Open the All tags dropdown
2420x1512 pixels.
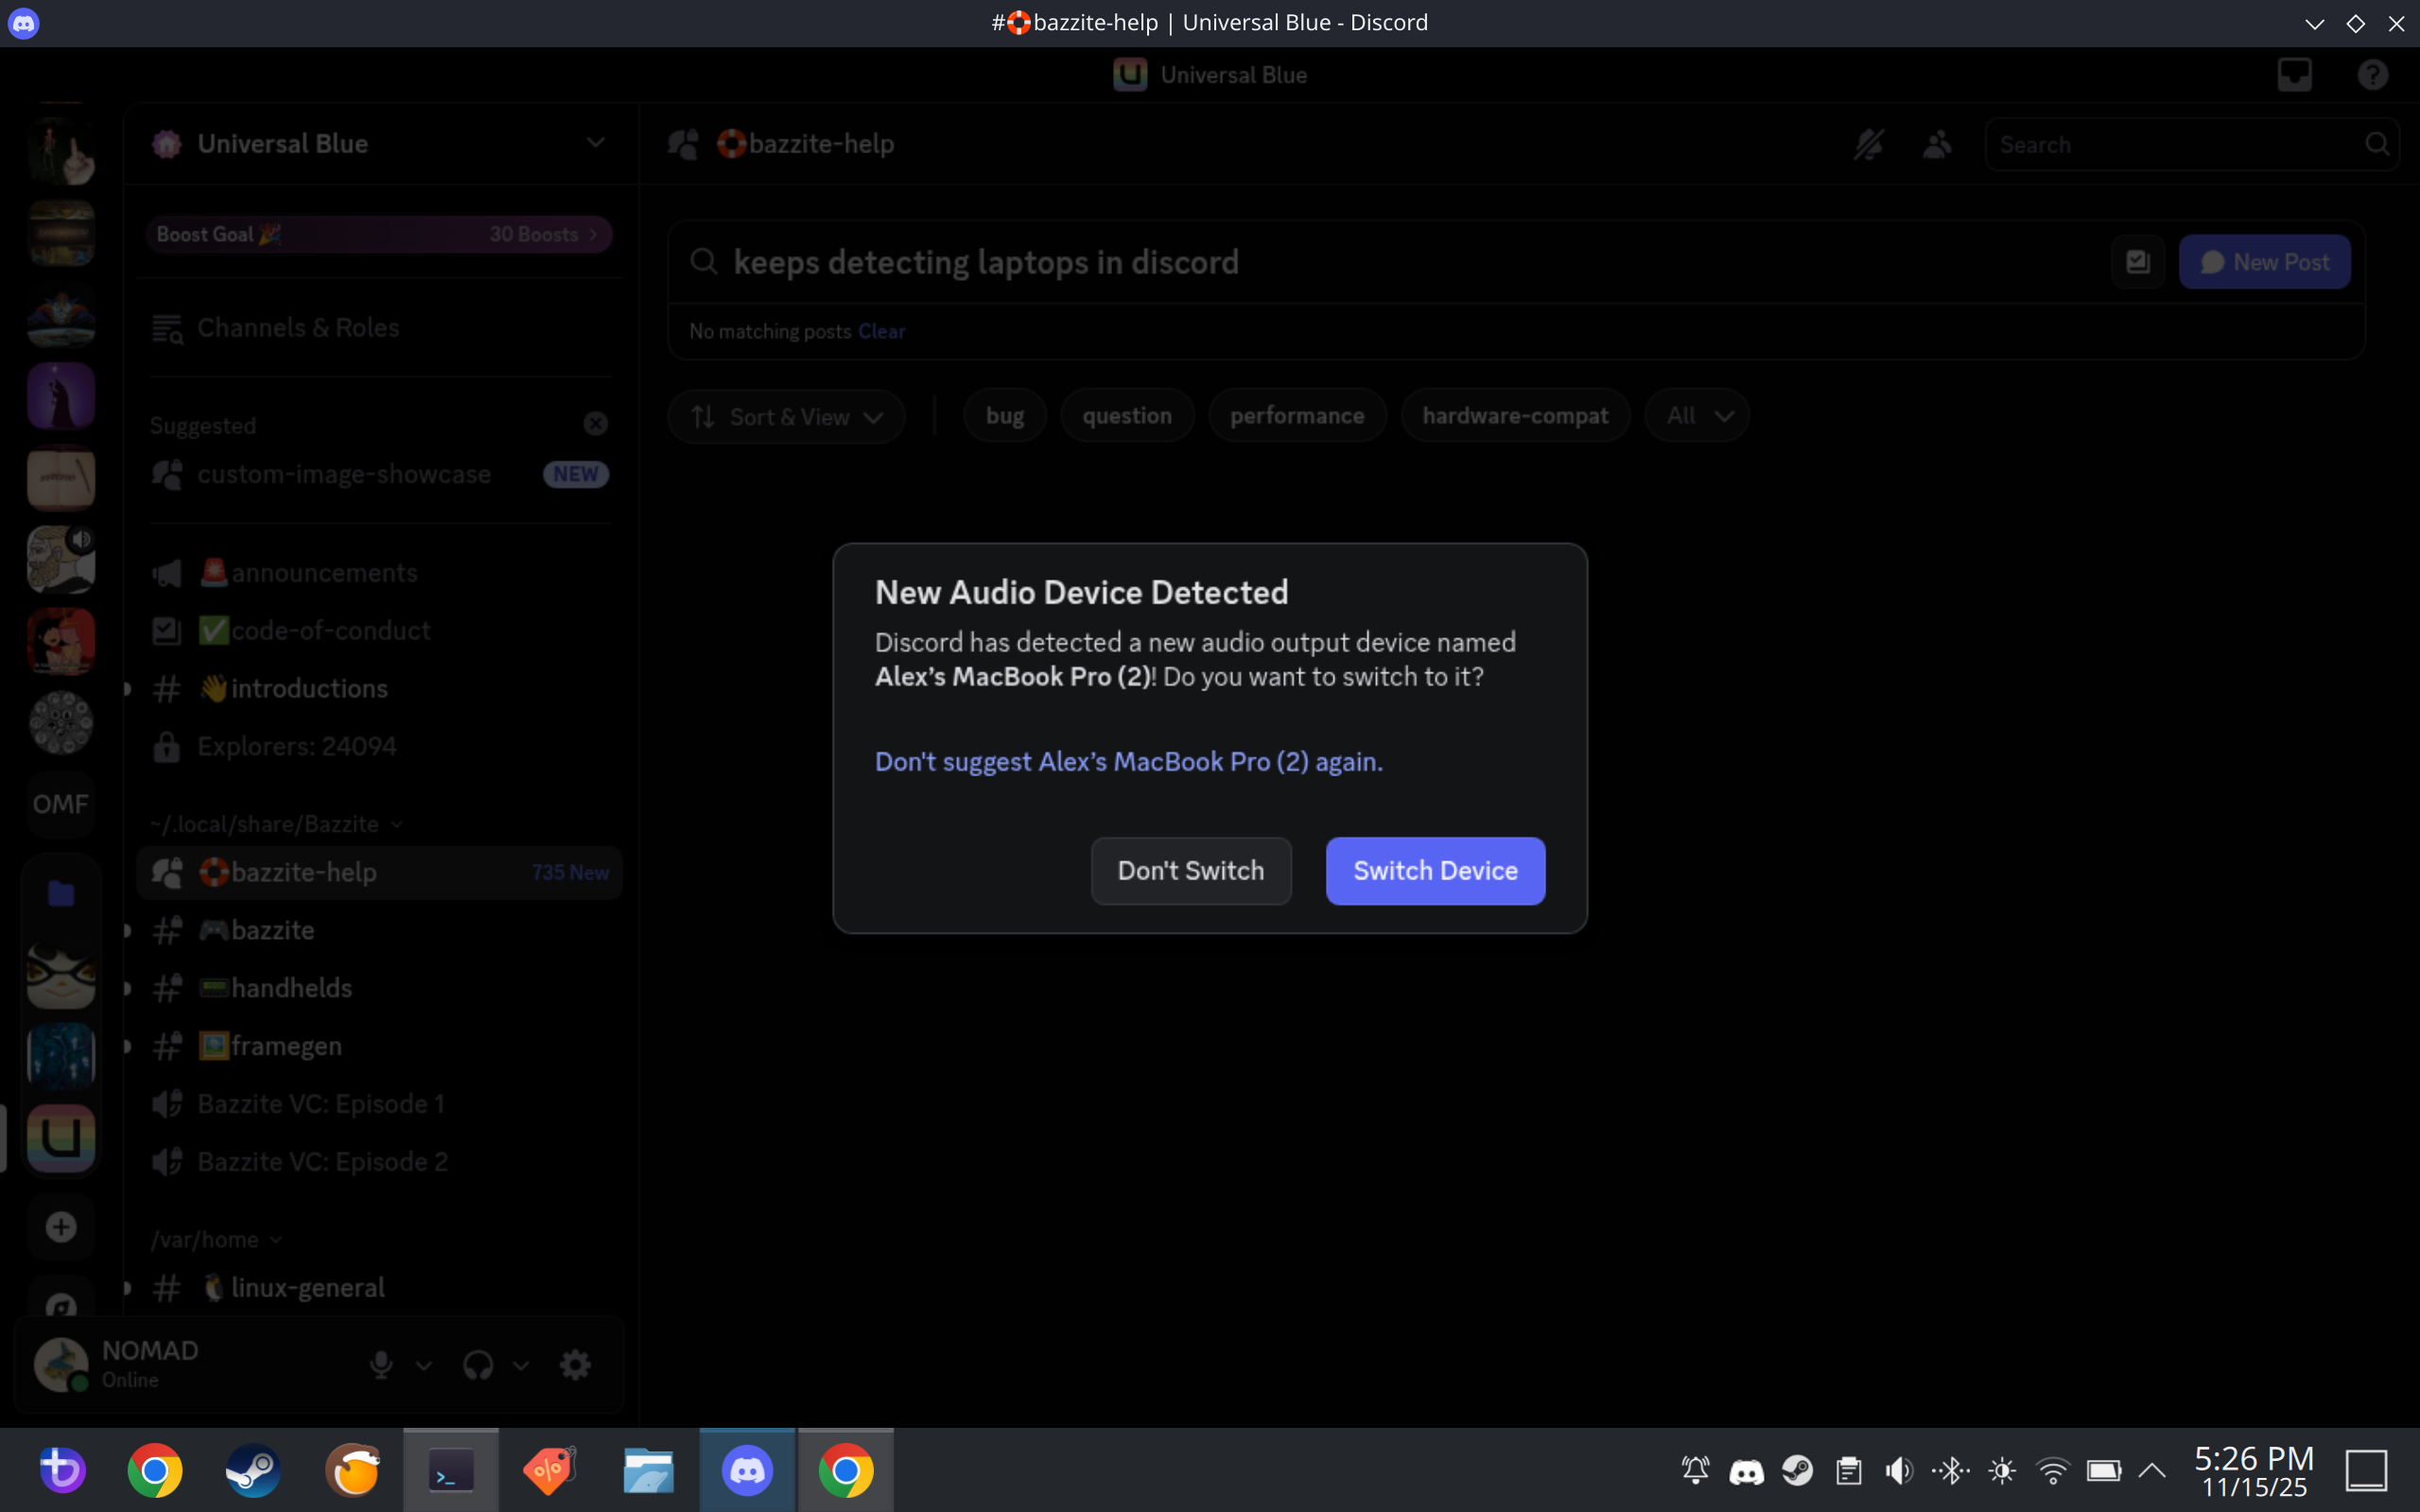[1696, 415]
